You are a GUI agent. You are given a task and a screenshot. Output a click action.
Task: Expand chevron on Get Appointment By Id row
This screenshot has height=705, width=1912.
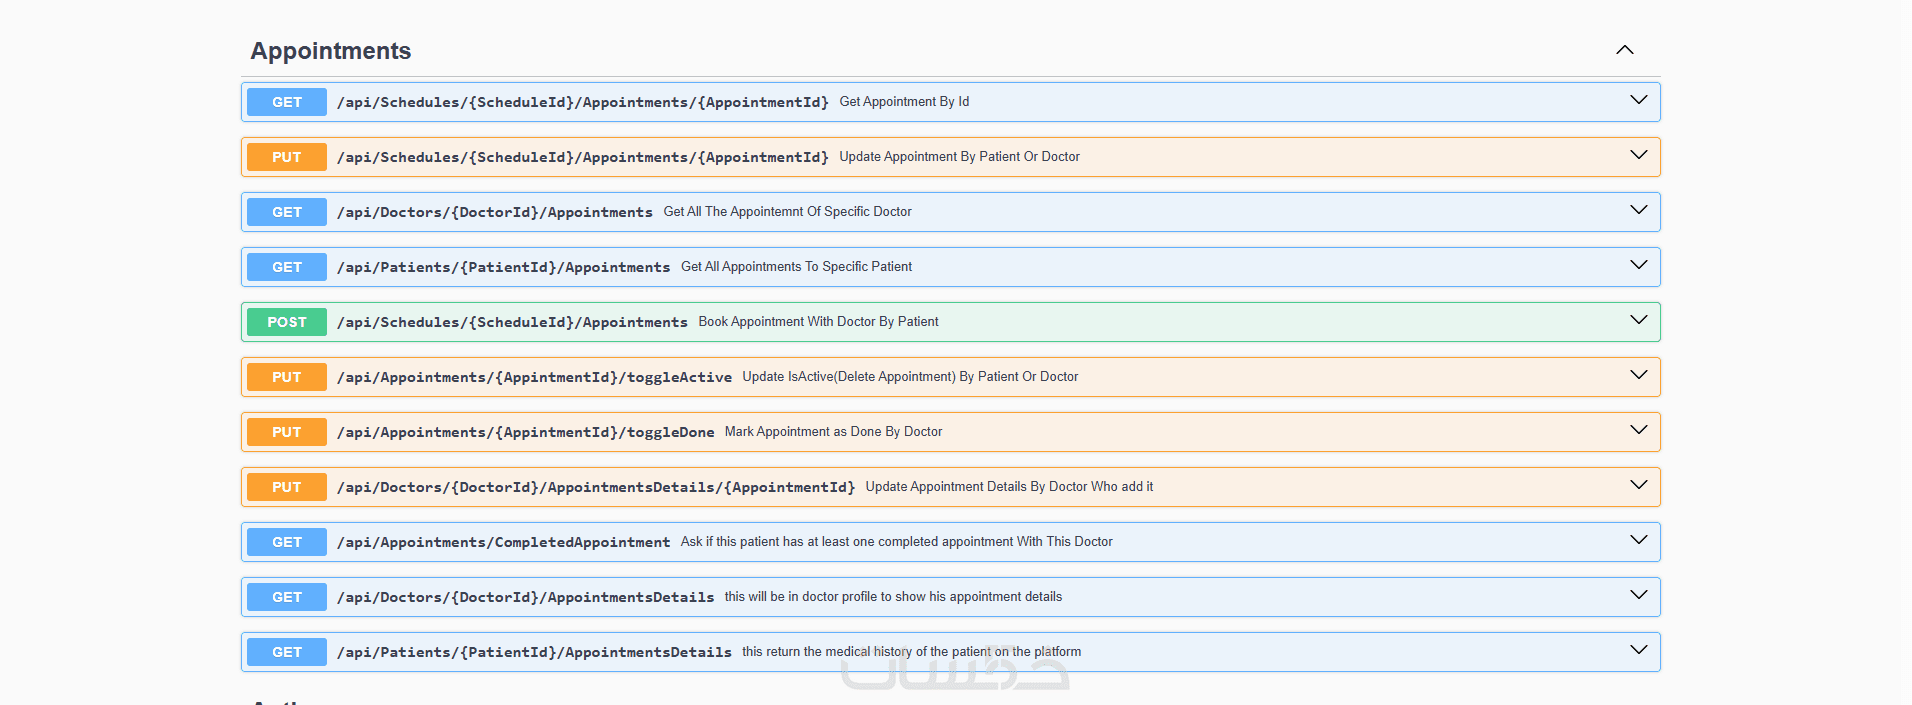(x=1638, y=101)
